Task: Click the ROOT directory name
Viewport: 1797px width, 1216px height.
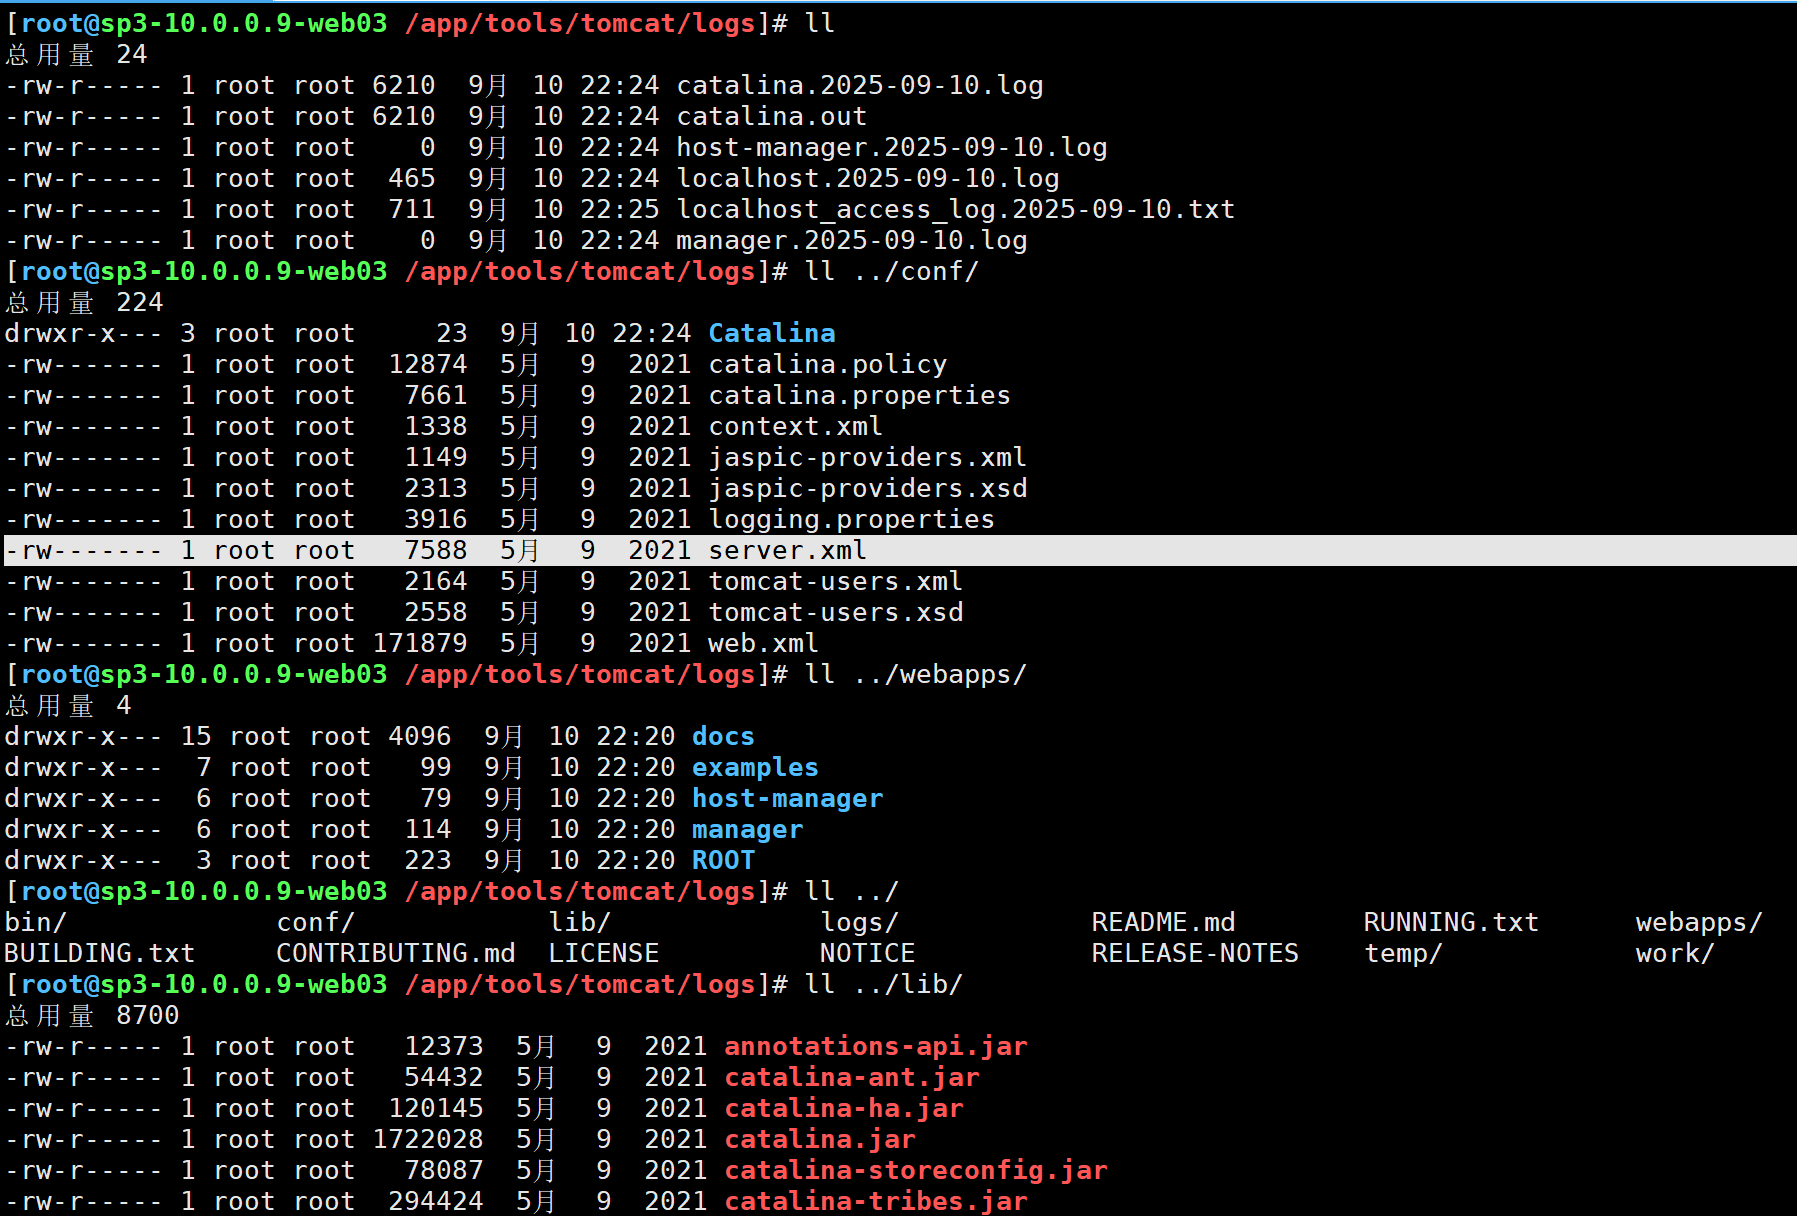Action: point(724,860)
